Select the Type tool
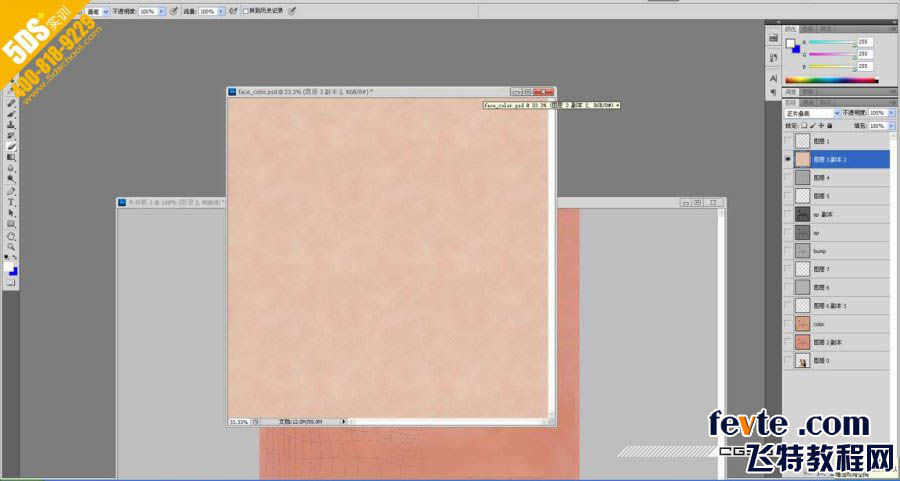 coord(11,203)
